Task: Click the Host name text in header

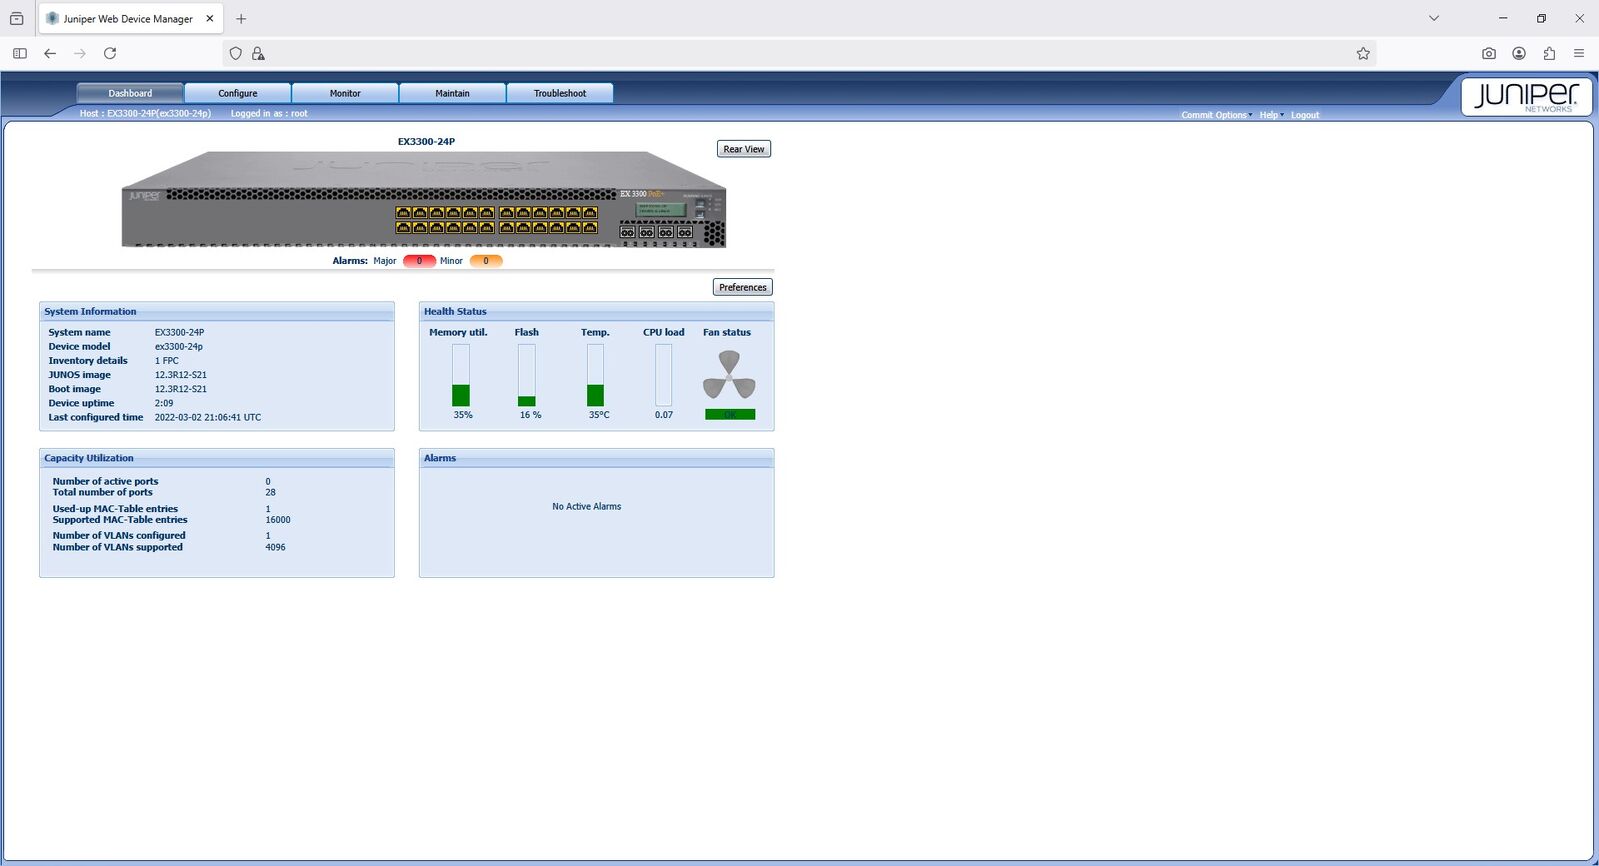Action: 145,114
